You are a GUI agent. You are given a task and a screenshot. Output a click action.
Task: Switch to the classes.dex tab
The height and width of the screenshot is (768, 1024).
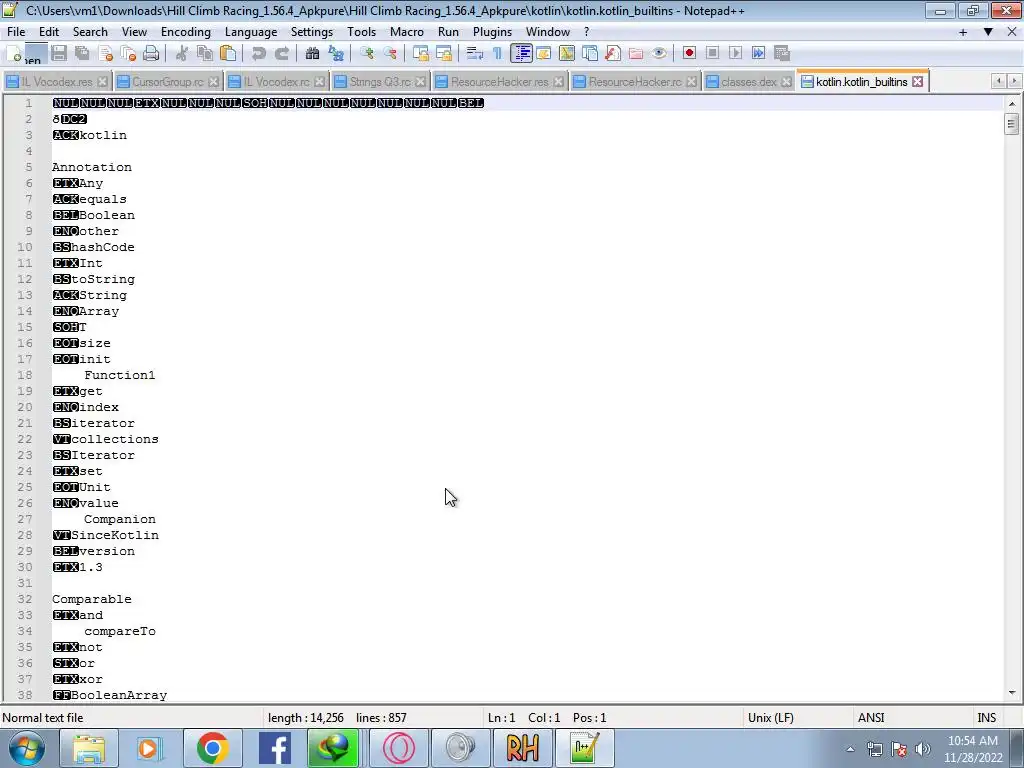pyautogui.click(x=749, y=82)
